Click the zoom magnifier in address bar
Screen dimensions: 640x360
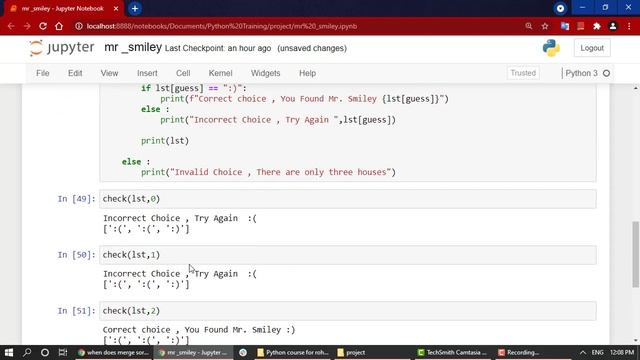(x=529, y=26)
